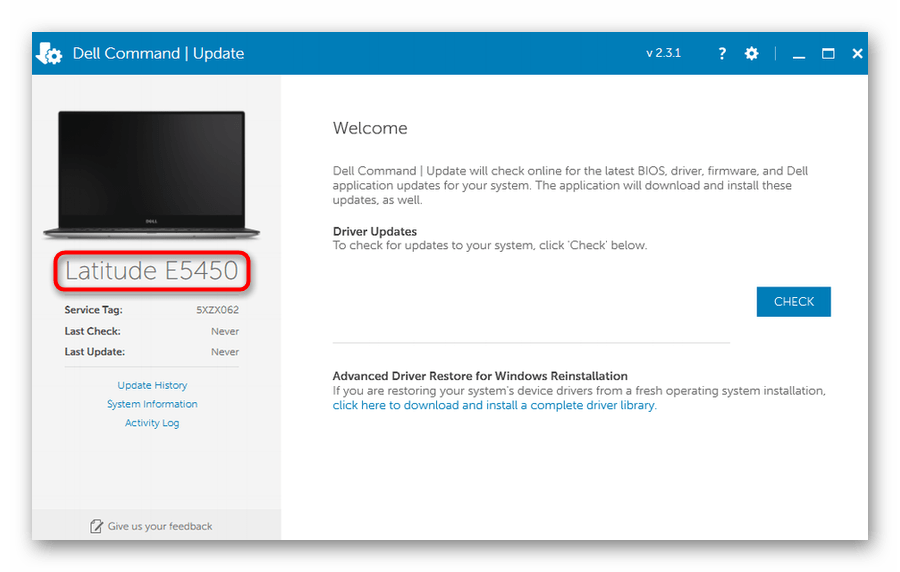
Task: Click the Service Tag value 5XZX062
Action: pos(217,310)
